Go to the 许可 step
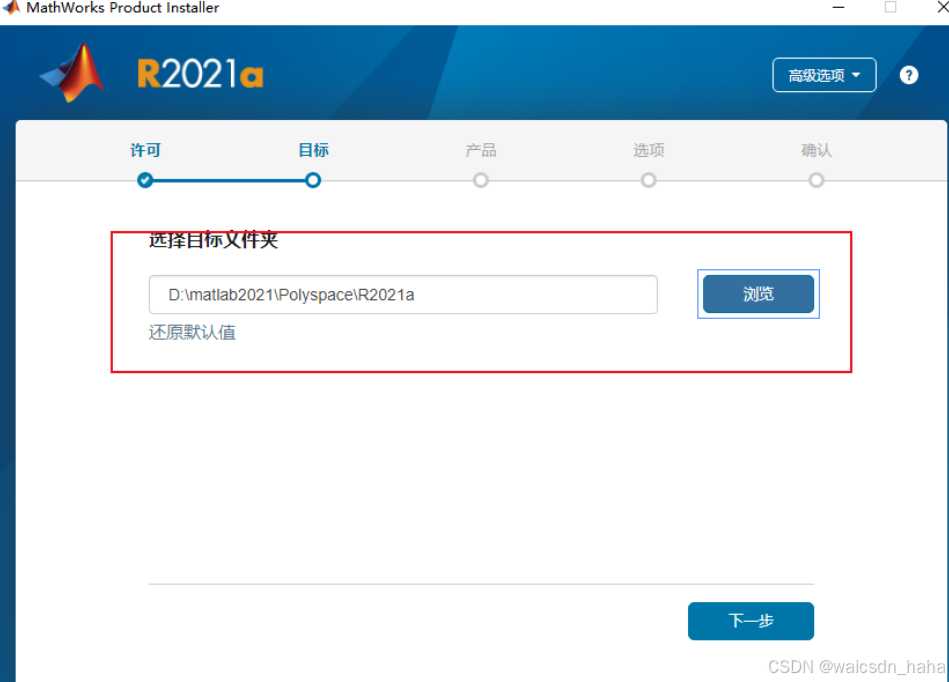Viewport: 949px width, 682px height. coord(145,150)
